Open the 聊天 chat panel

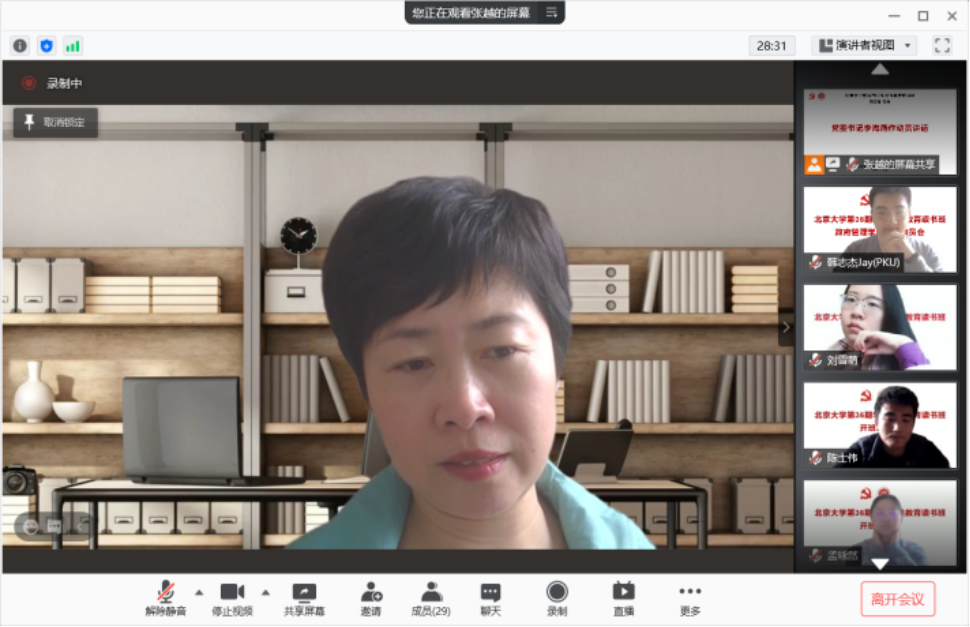pyautogui.click(x=490, y=598)
